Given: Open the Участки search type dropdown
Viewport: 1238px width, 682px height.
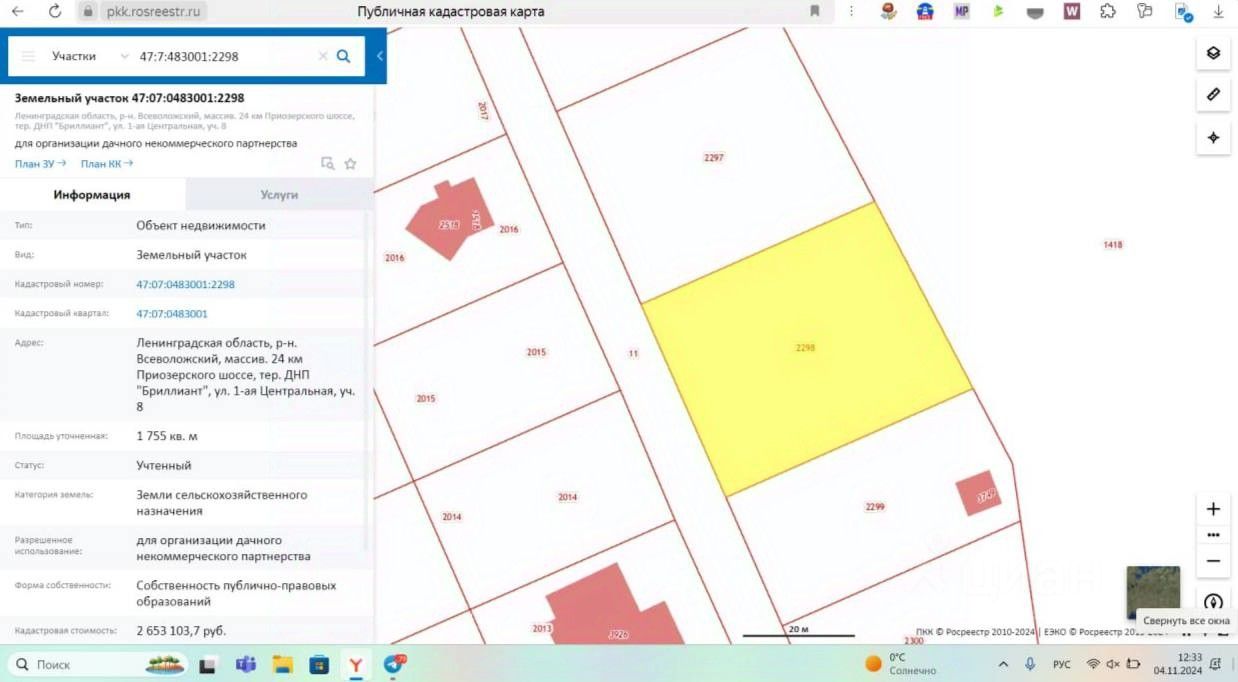Looking at the screenshot, I should 90,57.
